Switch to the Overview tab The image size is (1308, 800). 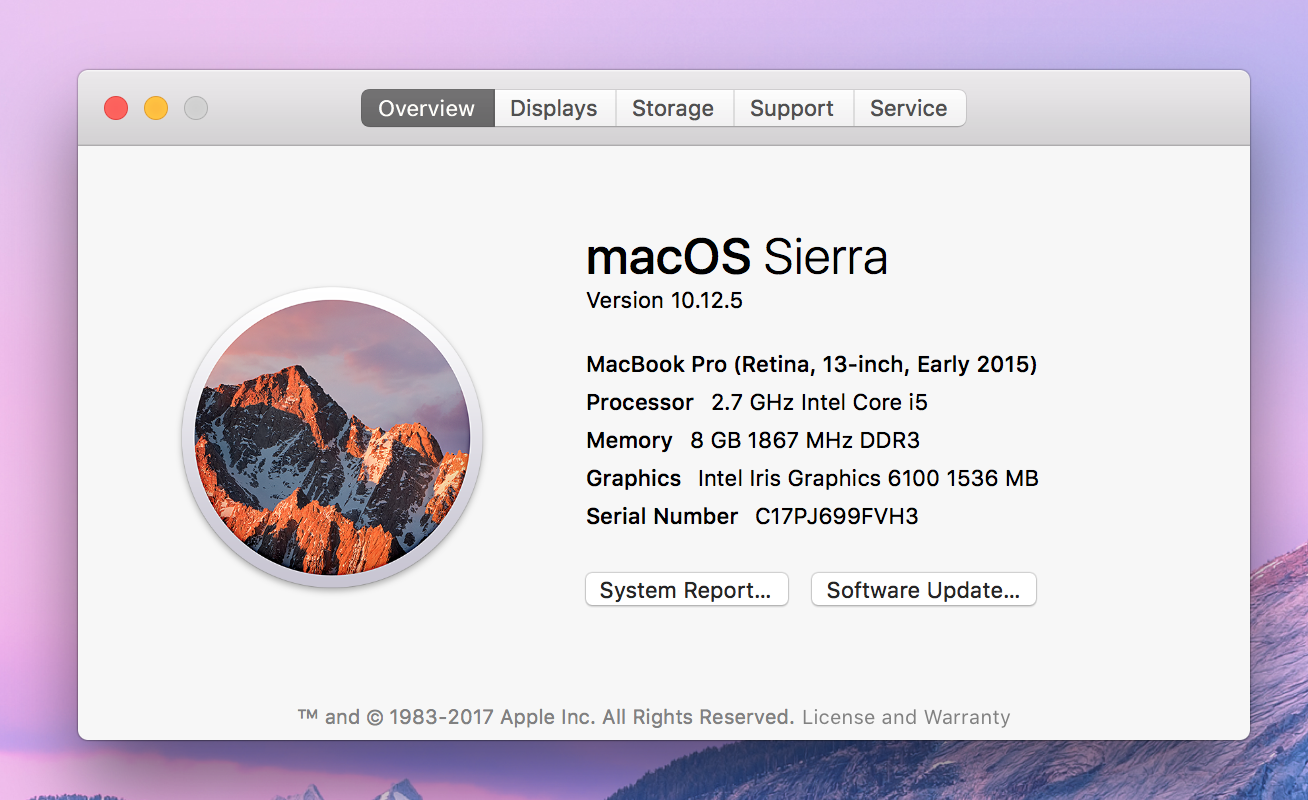427,108
